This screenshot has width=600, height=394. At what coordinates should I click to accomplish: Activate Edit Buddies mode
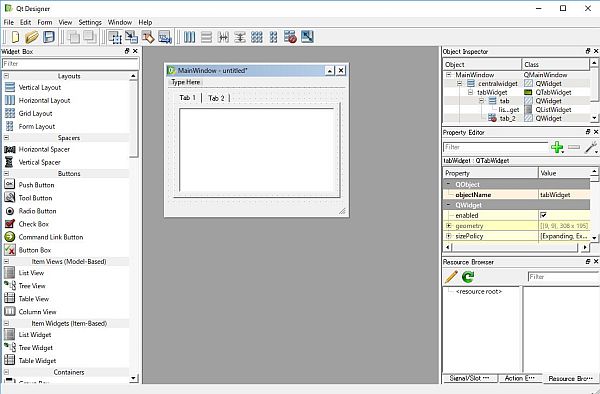(148, 37)
